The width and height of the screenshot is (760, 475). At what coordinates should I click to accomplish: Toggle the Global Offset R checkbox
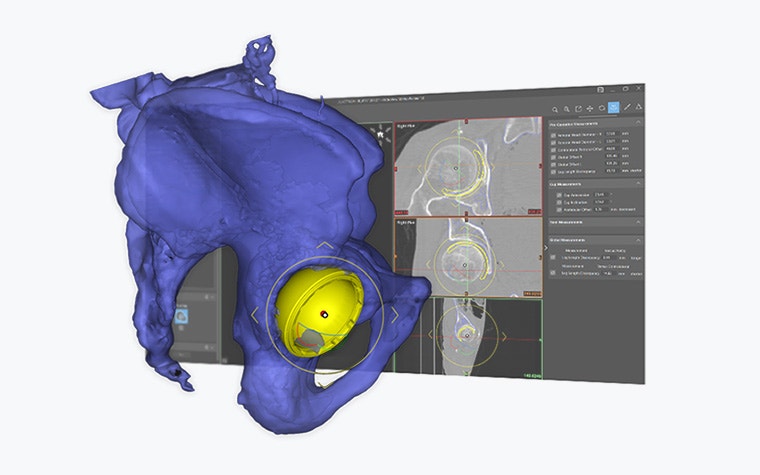click(x=553, y=158)
